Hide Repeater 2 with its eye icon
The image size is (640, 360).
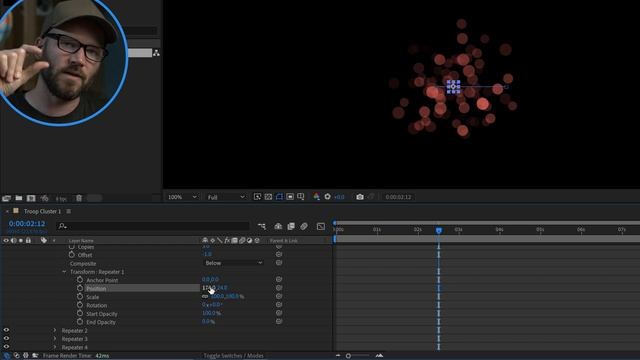point(6,330)
